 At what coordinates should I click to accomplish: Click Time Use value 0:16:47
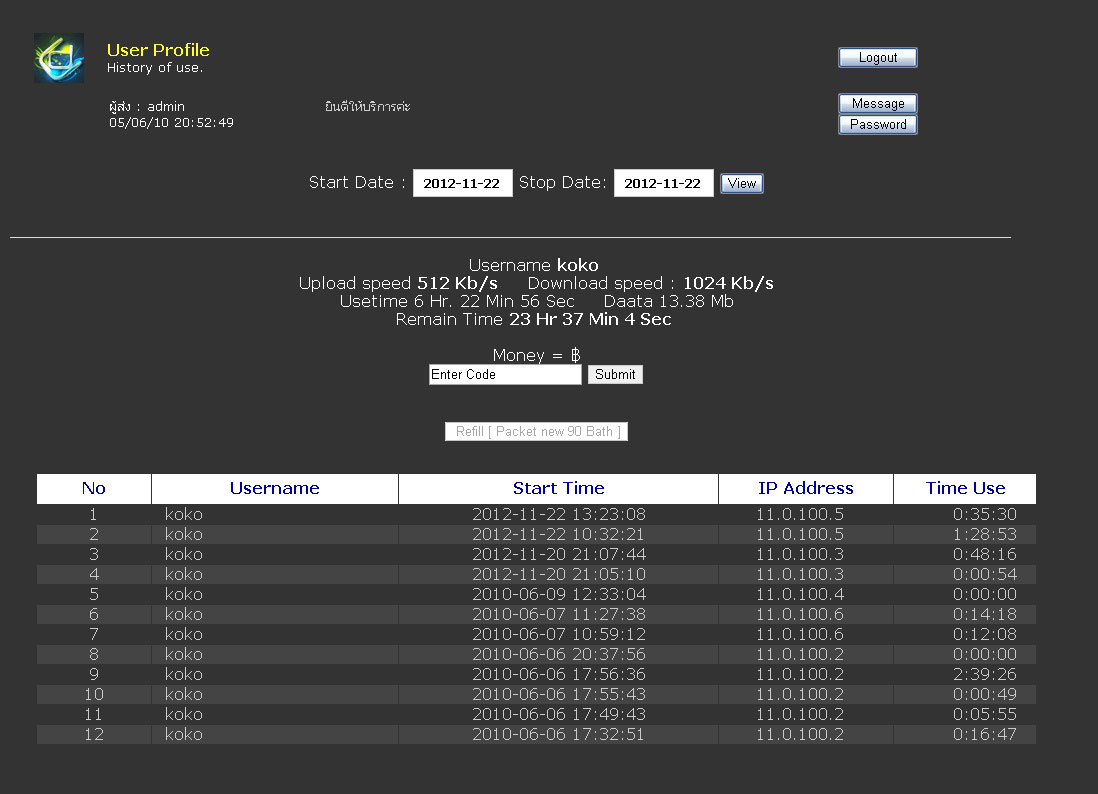coord(985,734)
